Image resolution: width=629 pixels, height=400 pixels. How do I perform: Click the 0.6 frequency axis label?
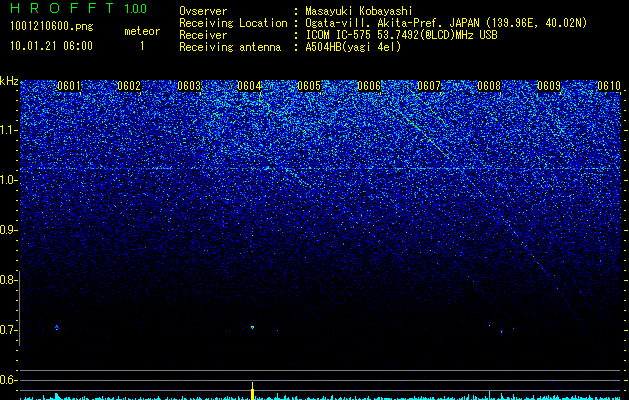9,380
